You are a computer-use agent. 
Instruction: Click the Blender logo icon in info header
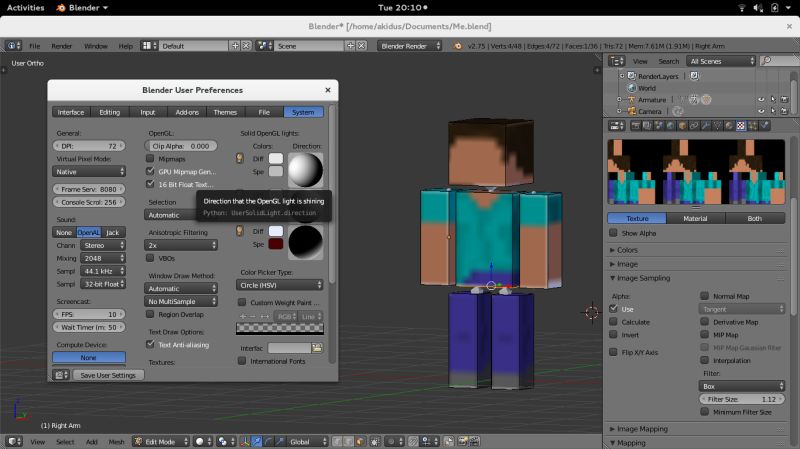pyautogui.click(x=458, y=46)
